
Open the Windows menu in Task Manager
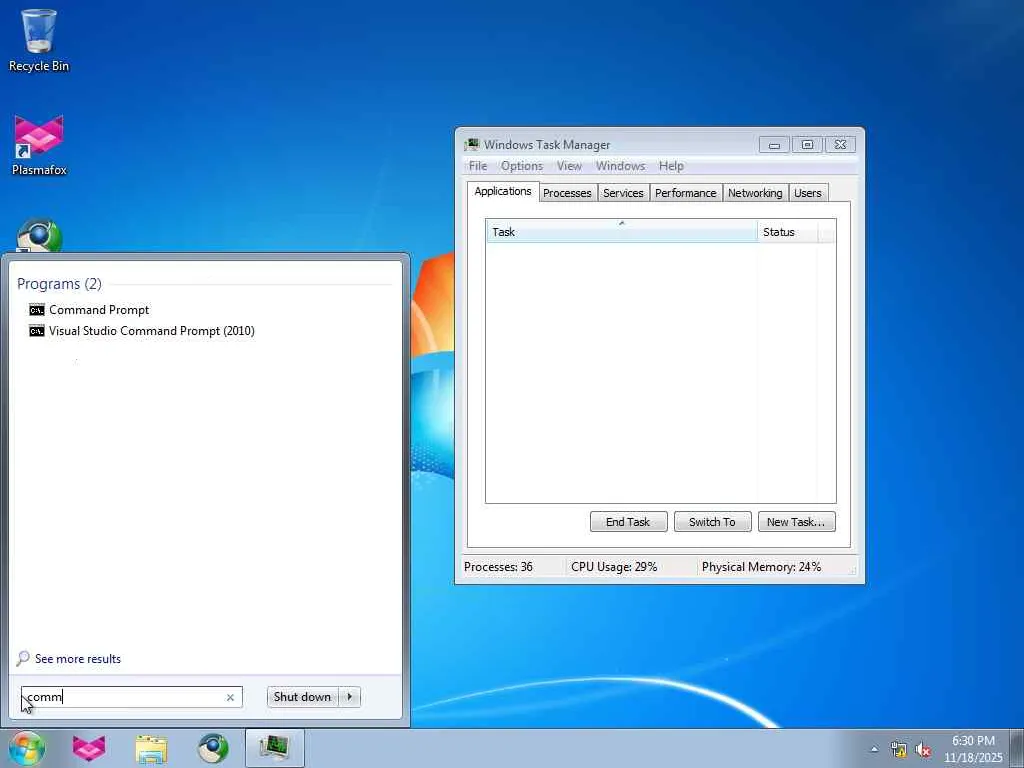[620, 166]
